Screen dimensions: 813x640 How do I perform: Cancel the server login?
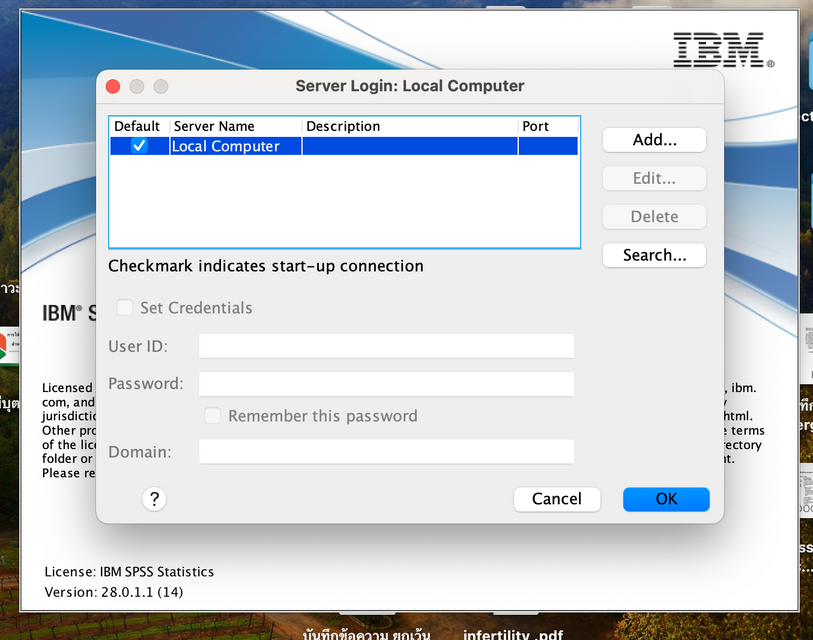tap(557, 499)
